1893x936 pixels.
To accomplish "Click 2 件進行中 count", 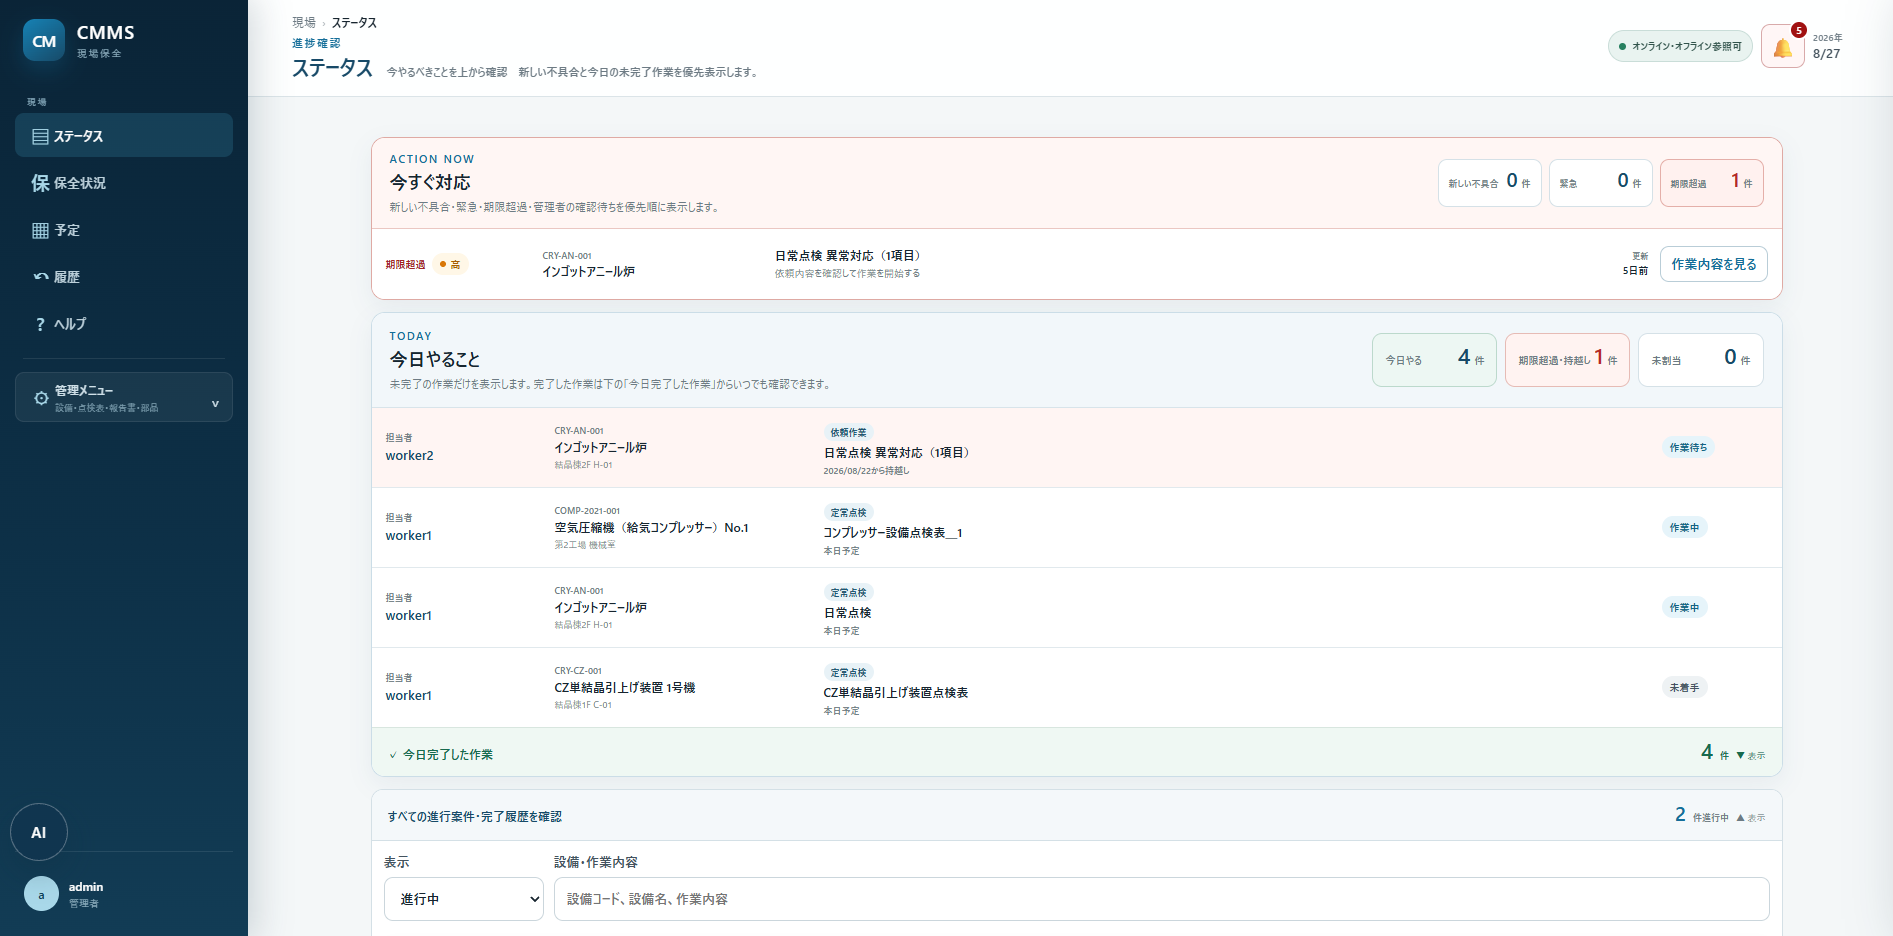I will pos(1702,816).
